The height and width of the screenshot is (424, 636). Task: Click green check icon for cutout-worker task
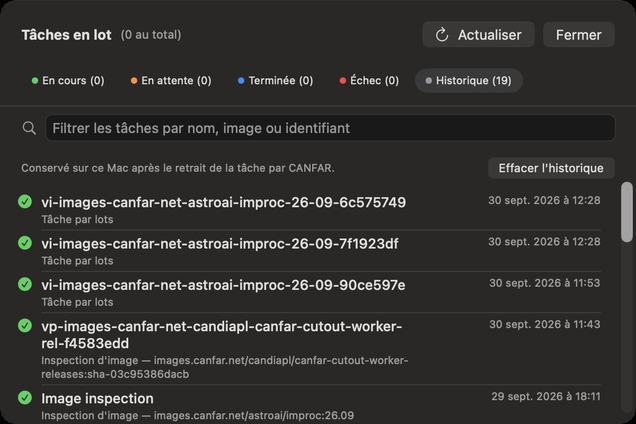pos(25,325)
